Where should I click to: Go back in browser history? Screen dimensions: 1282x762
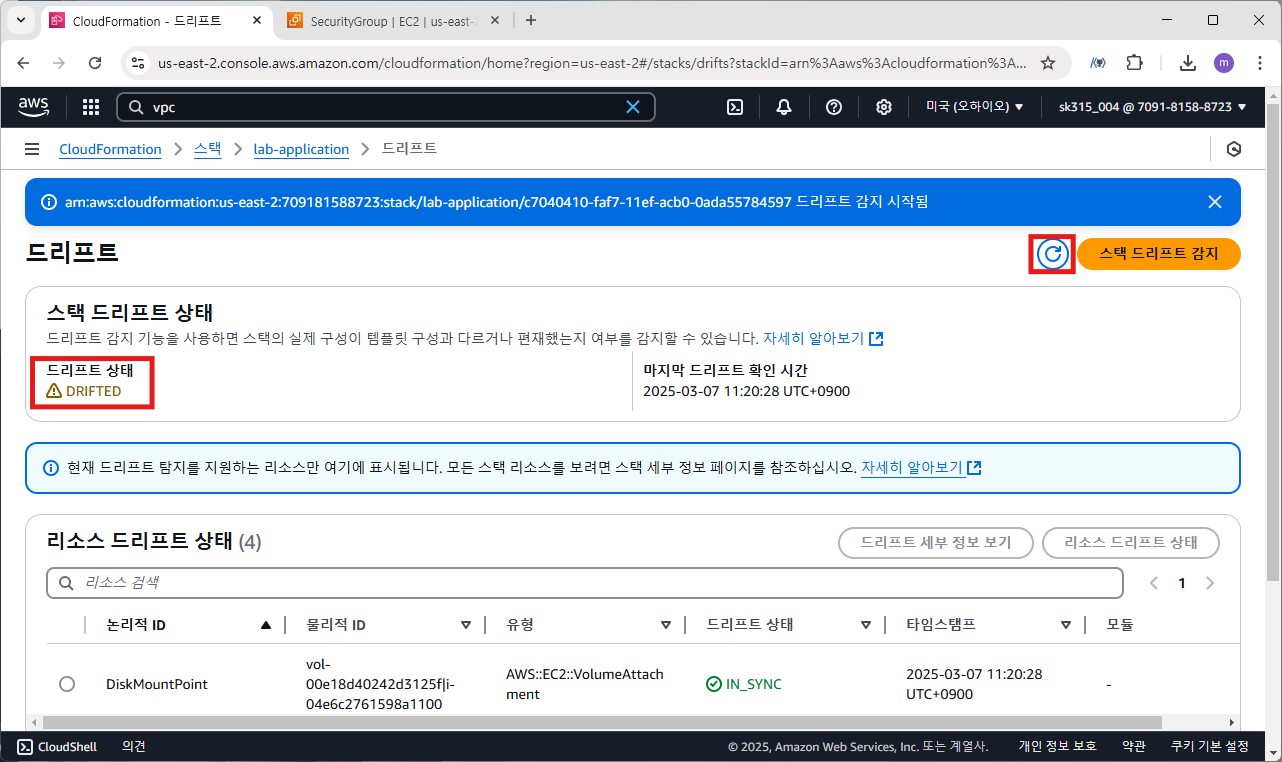point(23,63)
